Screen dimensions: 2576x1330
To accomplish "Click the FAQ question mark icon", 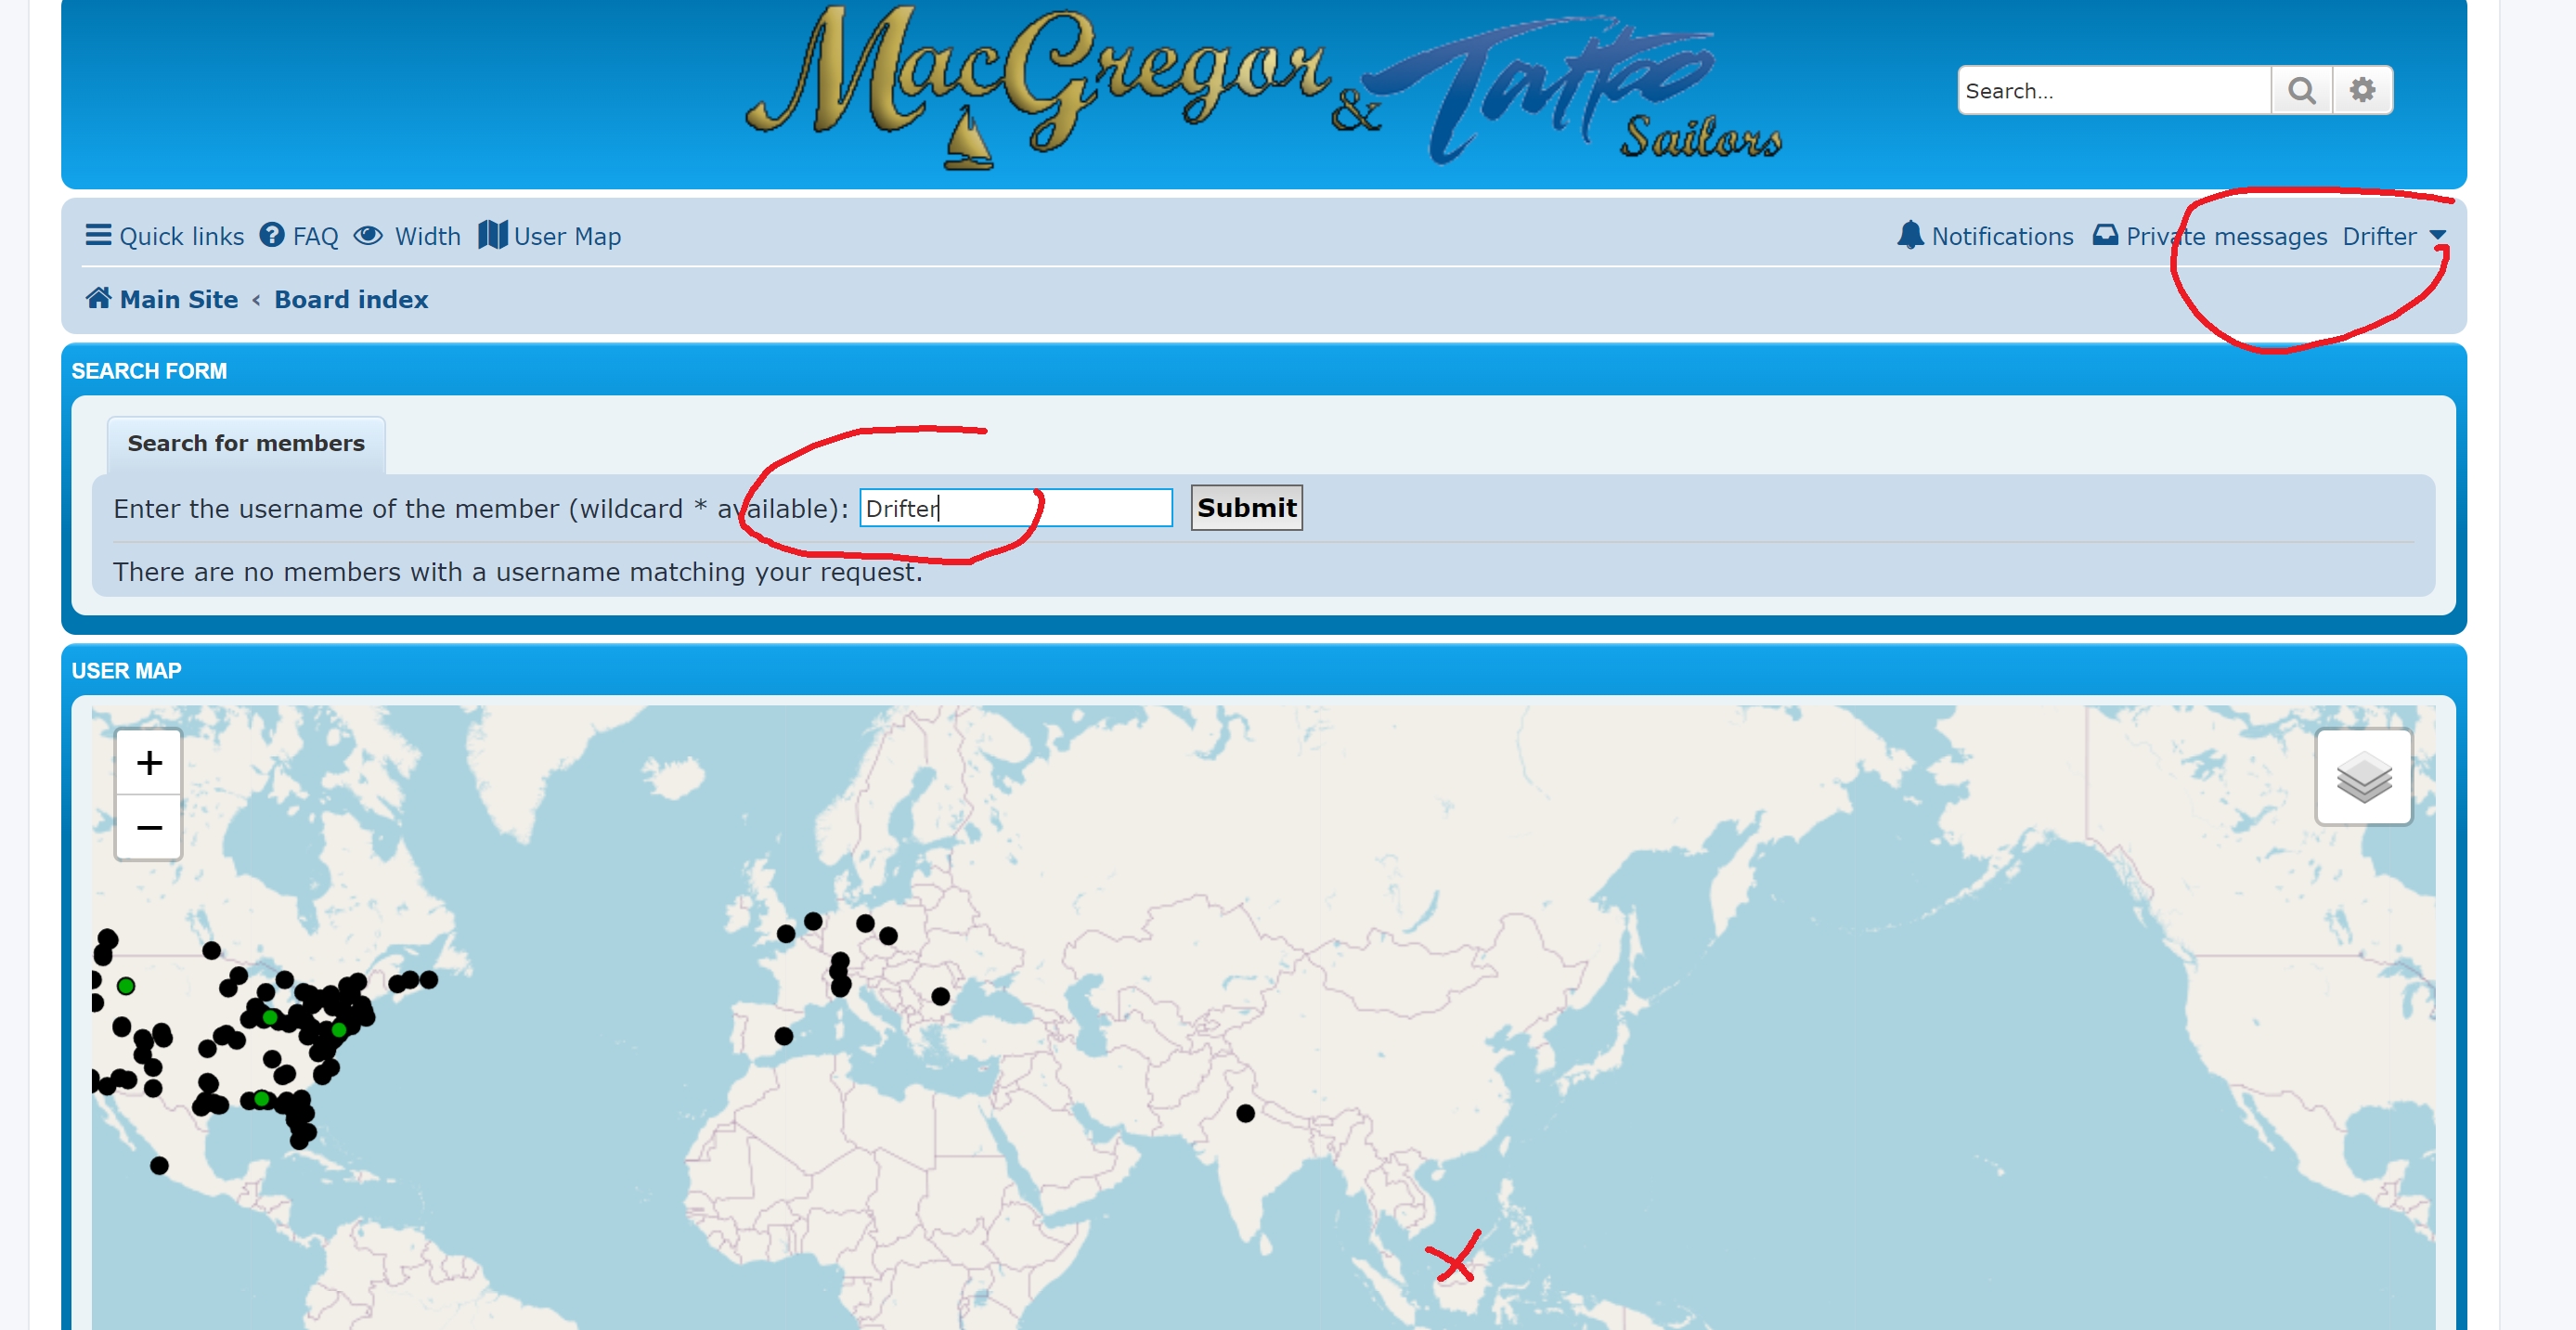I will [x=271, y=235].
